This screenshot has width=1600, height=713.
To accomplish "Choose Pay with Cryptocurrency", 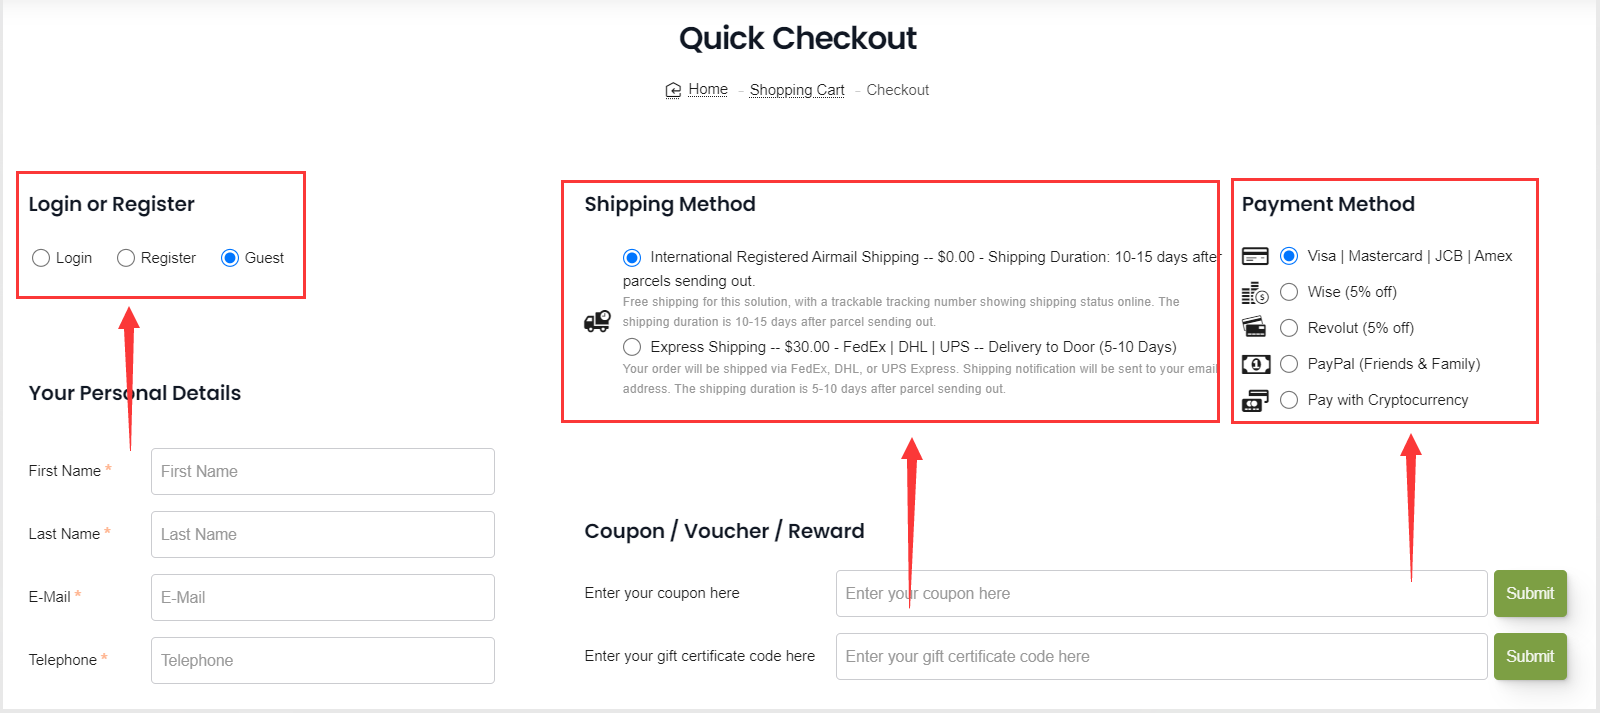I will (x=1289, y=400).
